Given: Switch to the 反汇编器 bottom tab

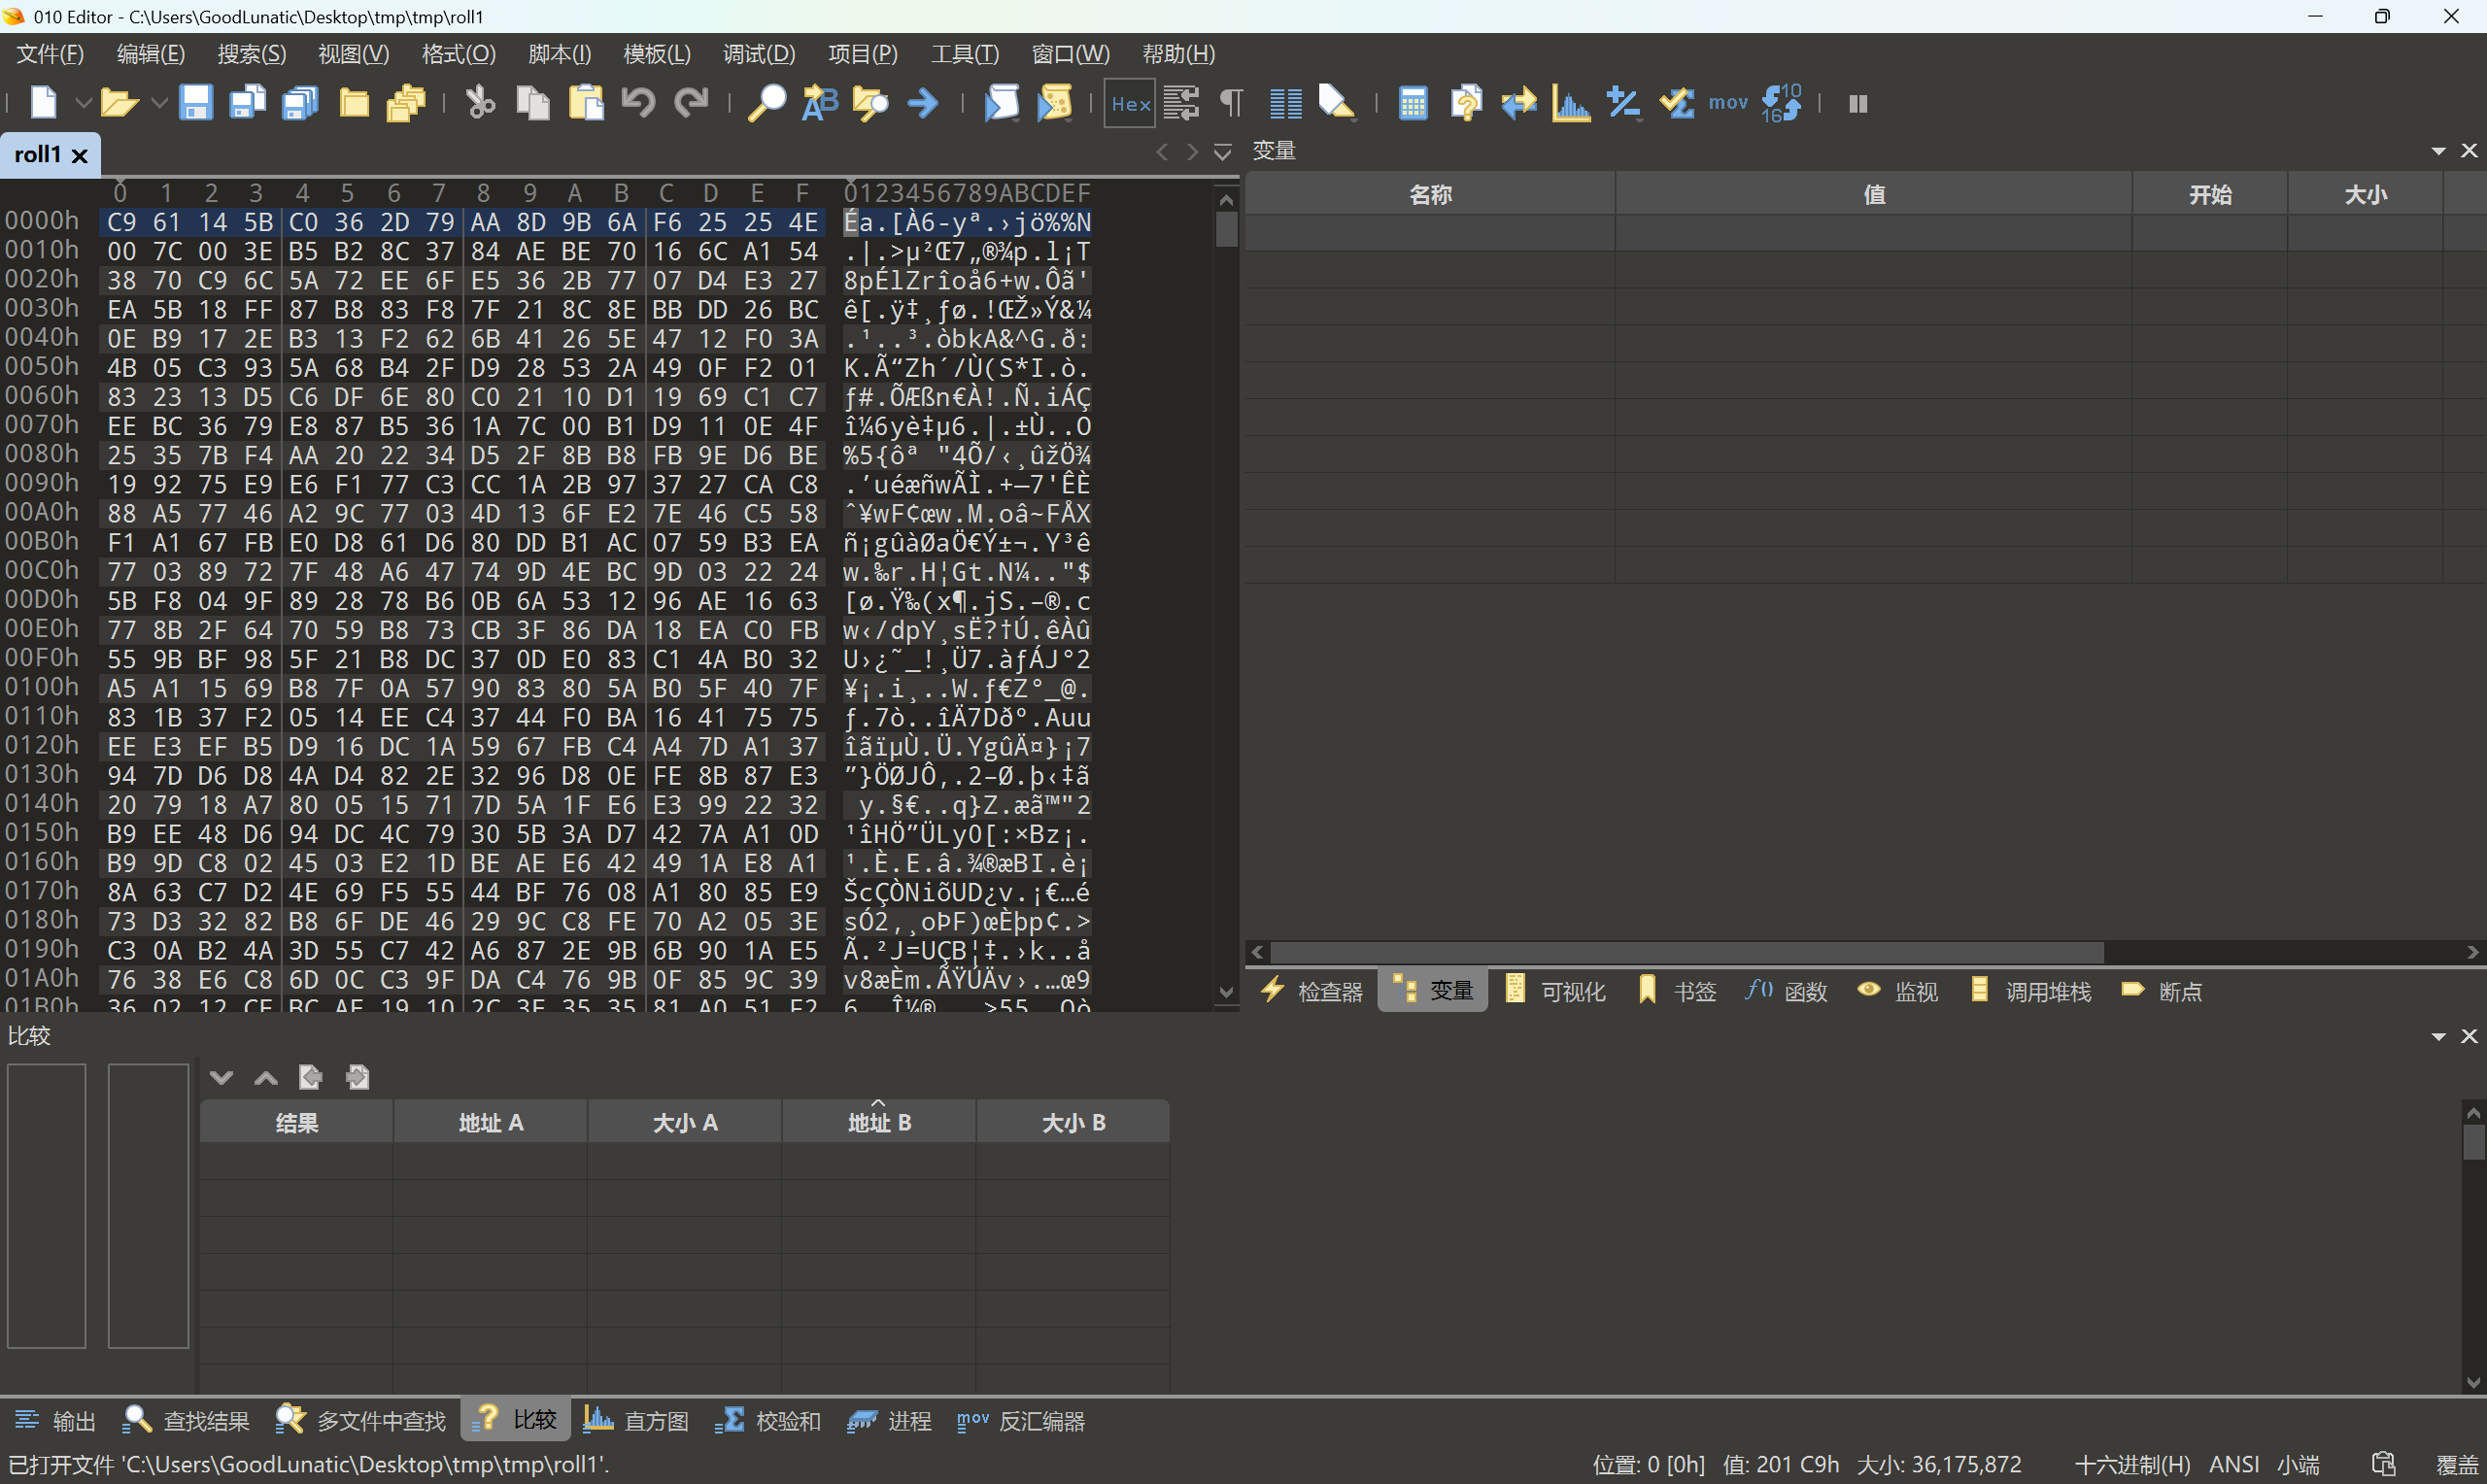Looking at the screenshot, I should [x=1021, y=1420].
